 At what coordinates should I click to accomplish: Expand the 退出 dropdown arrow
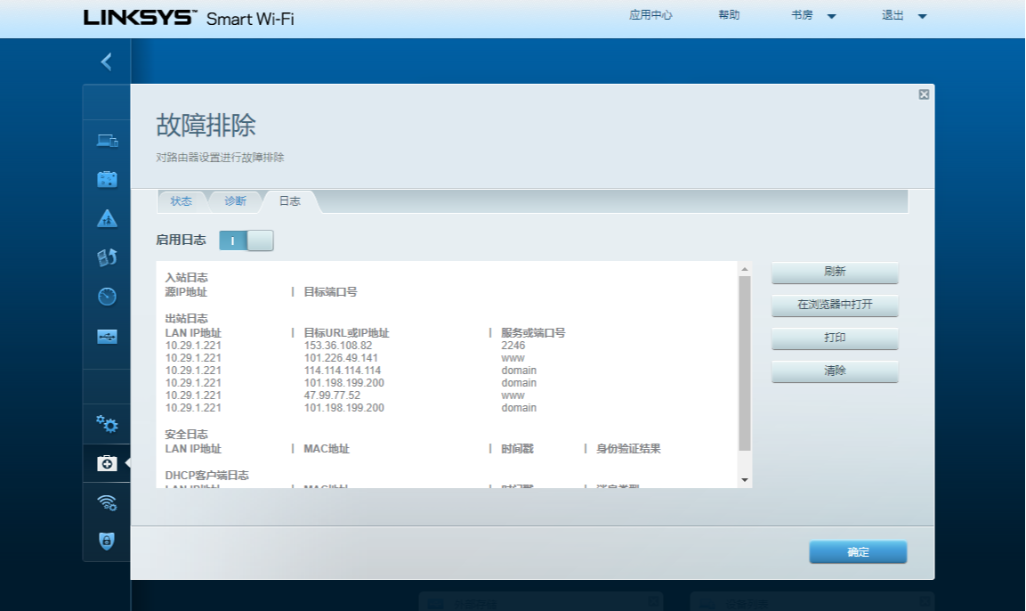[922, 16]
